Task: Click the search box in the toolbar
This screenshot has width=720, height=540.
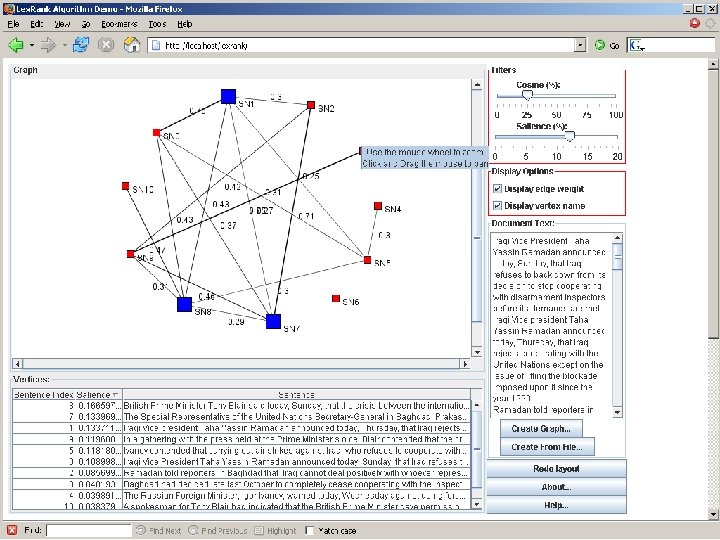Action: click(680, 45)
